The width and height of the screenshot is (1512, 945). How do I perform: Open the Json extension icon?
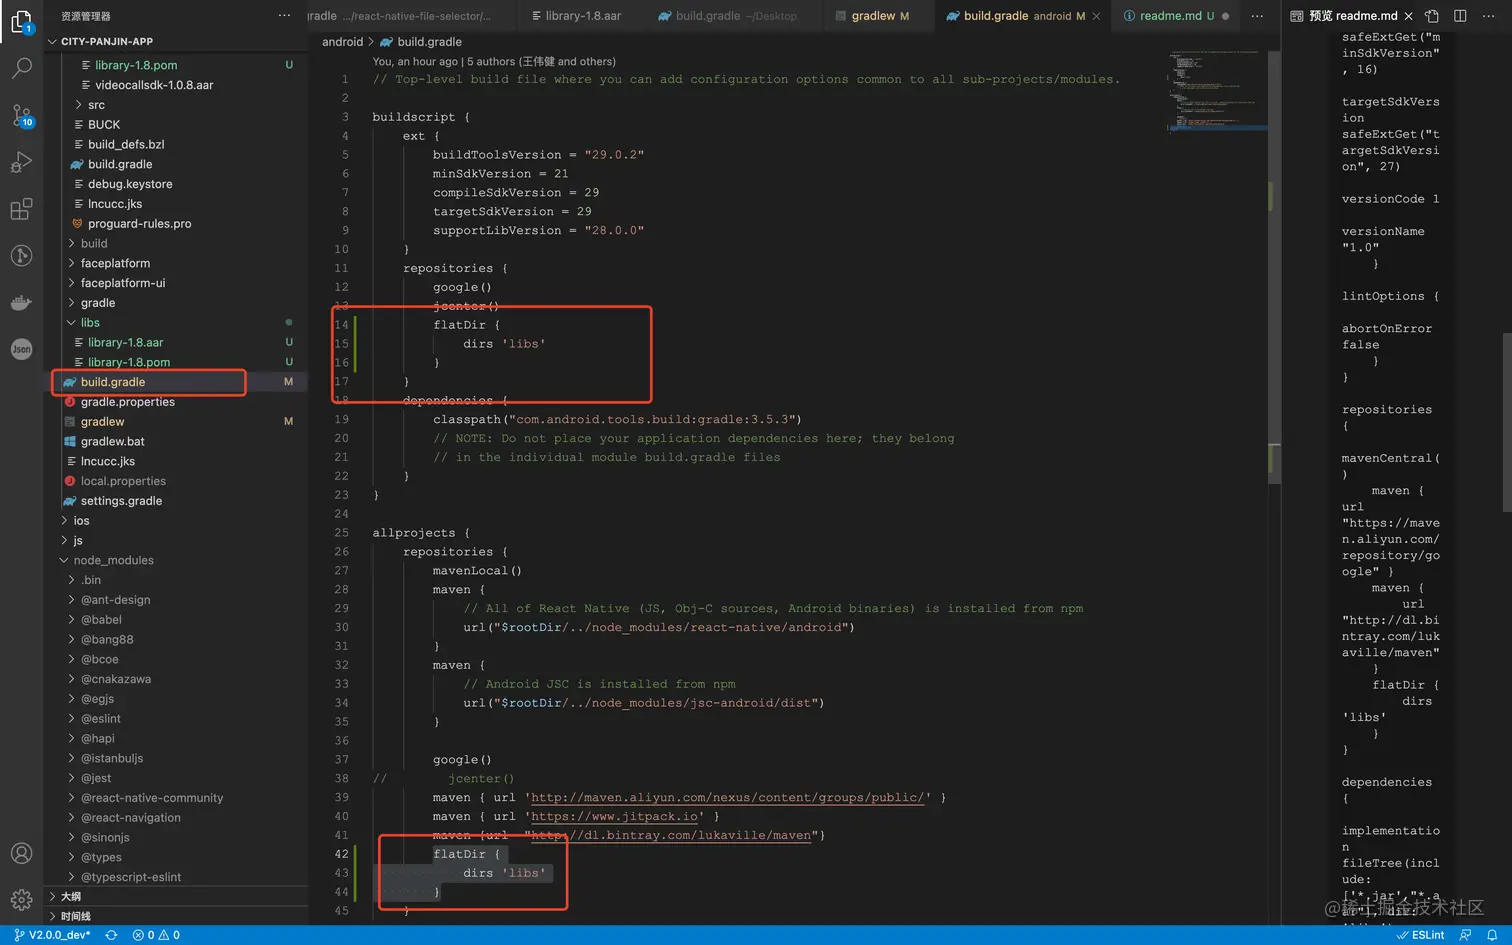(x=21, y=349)
